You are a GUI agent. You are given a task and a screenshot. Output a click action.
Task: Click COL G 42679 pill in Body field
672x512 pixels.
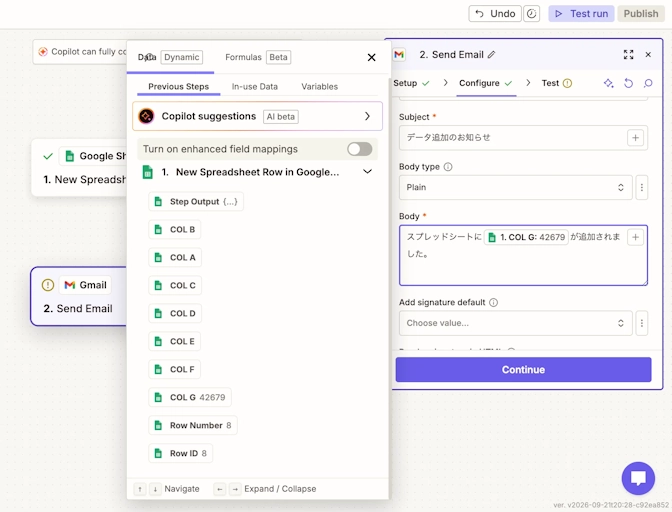pos(526,237)
